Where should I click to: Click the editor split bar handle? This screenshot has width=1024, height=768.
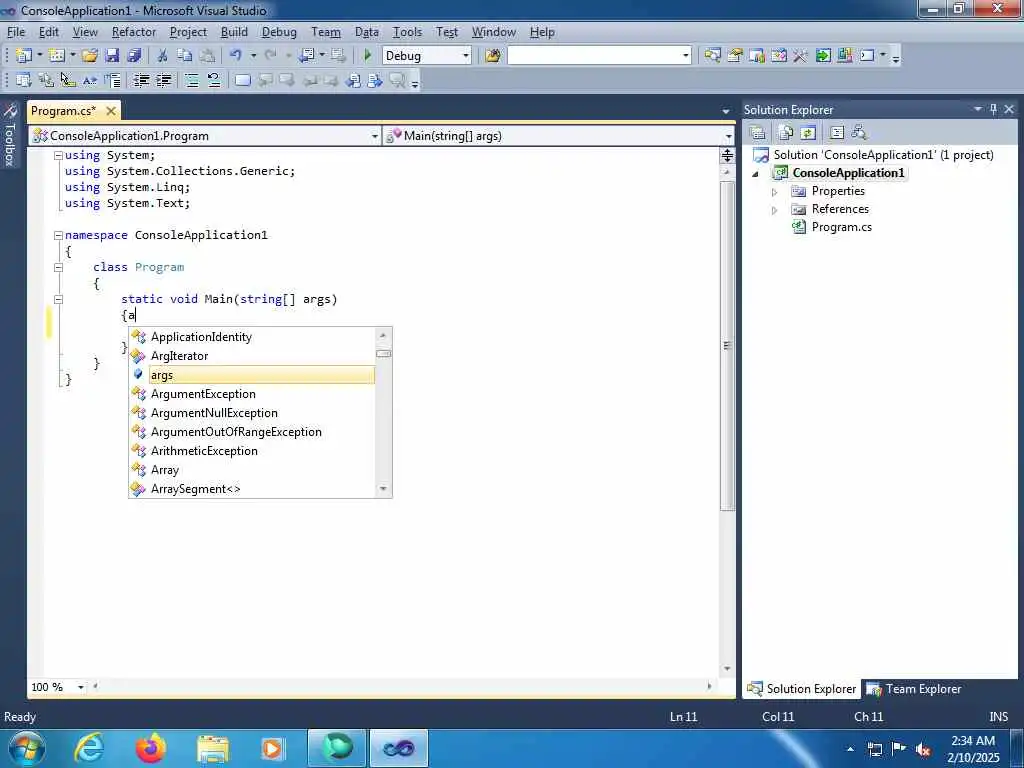[727, 155]
